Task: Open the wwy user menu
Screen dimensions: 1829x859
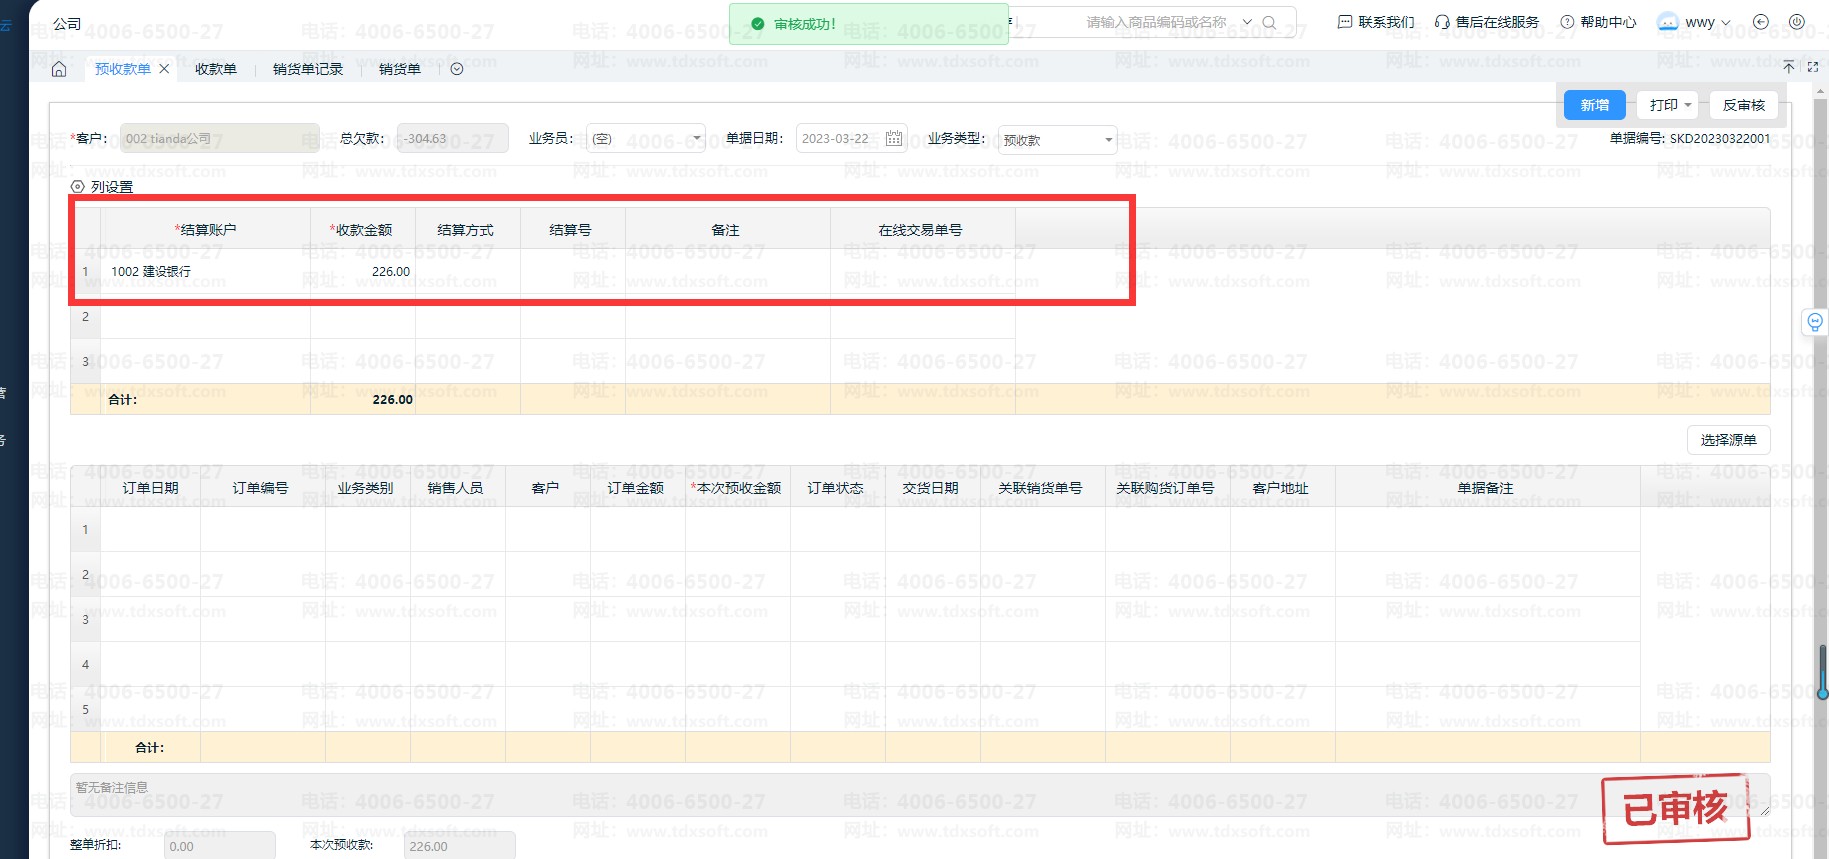Action: pyautogui.click(x=1695, y=22)
